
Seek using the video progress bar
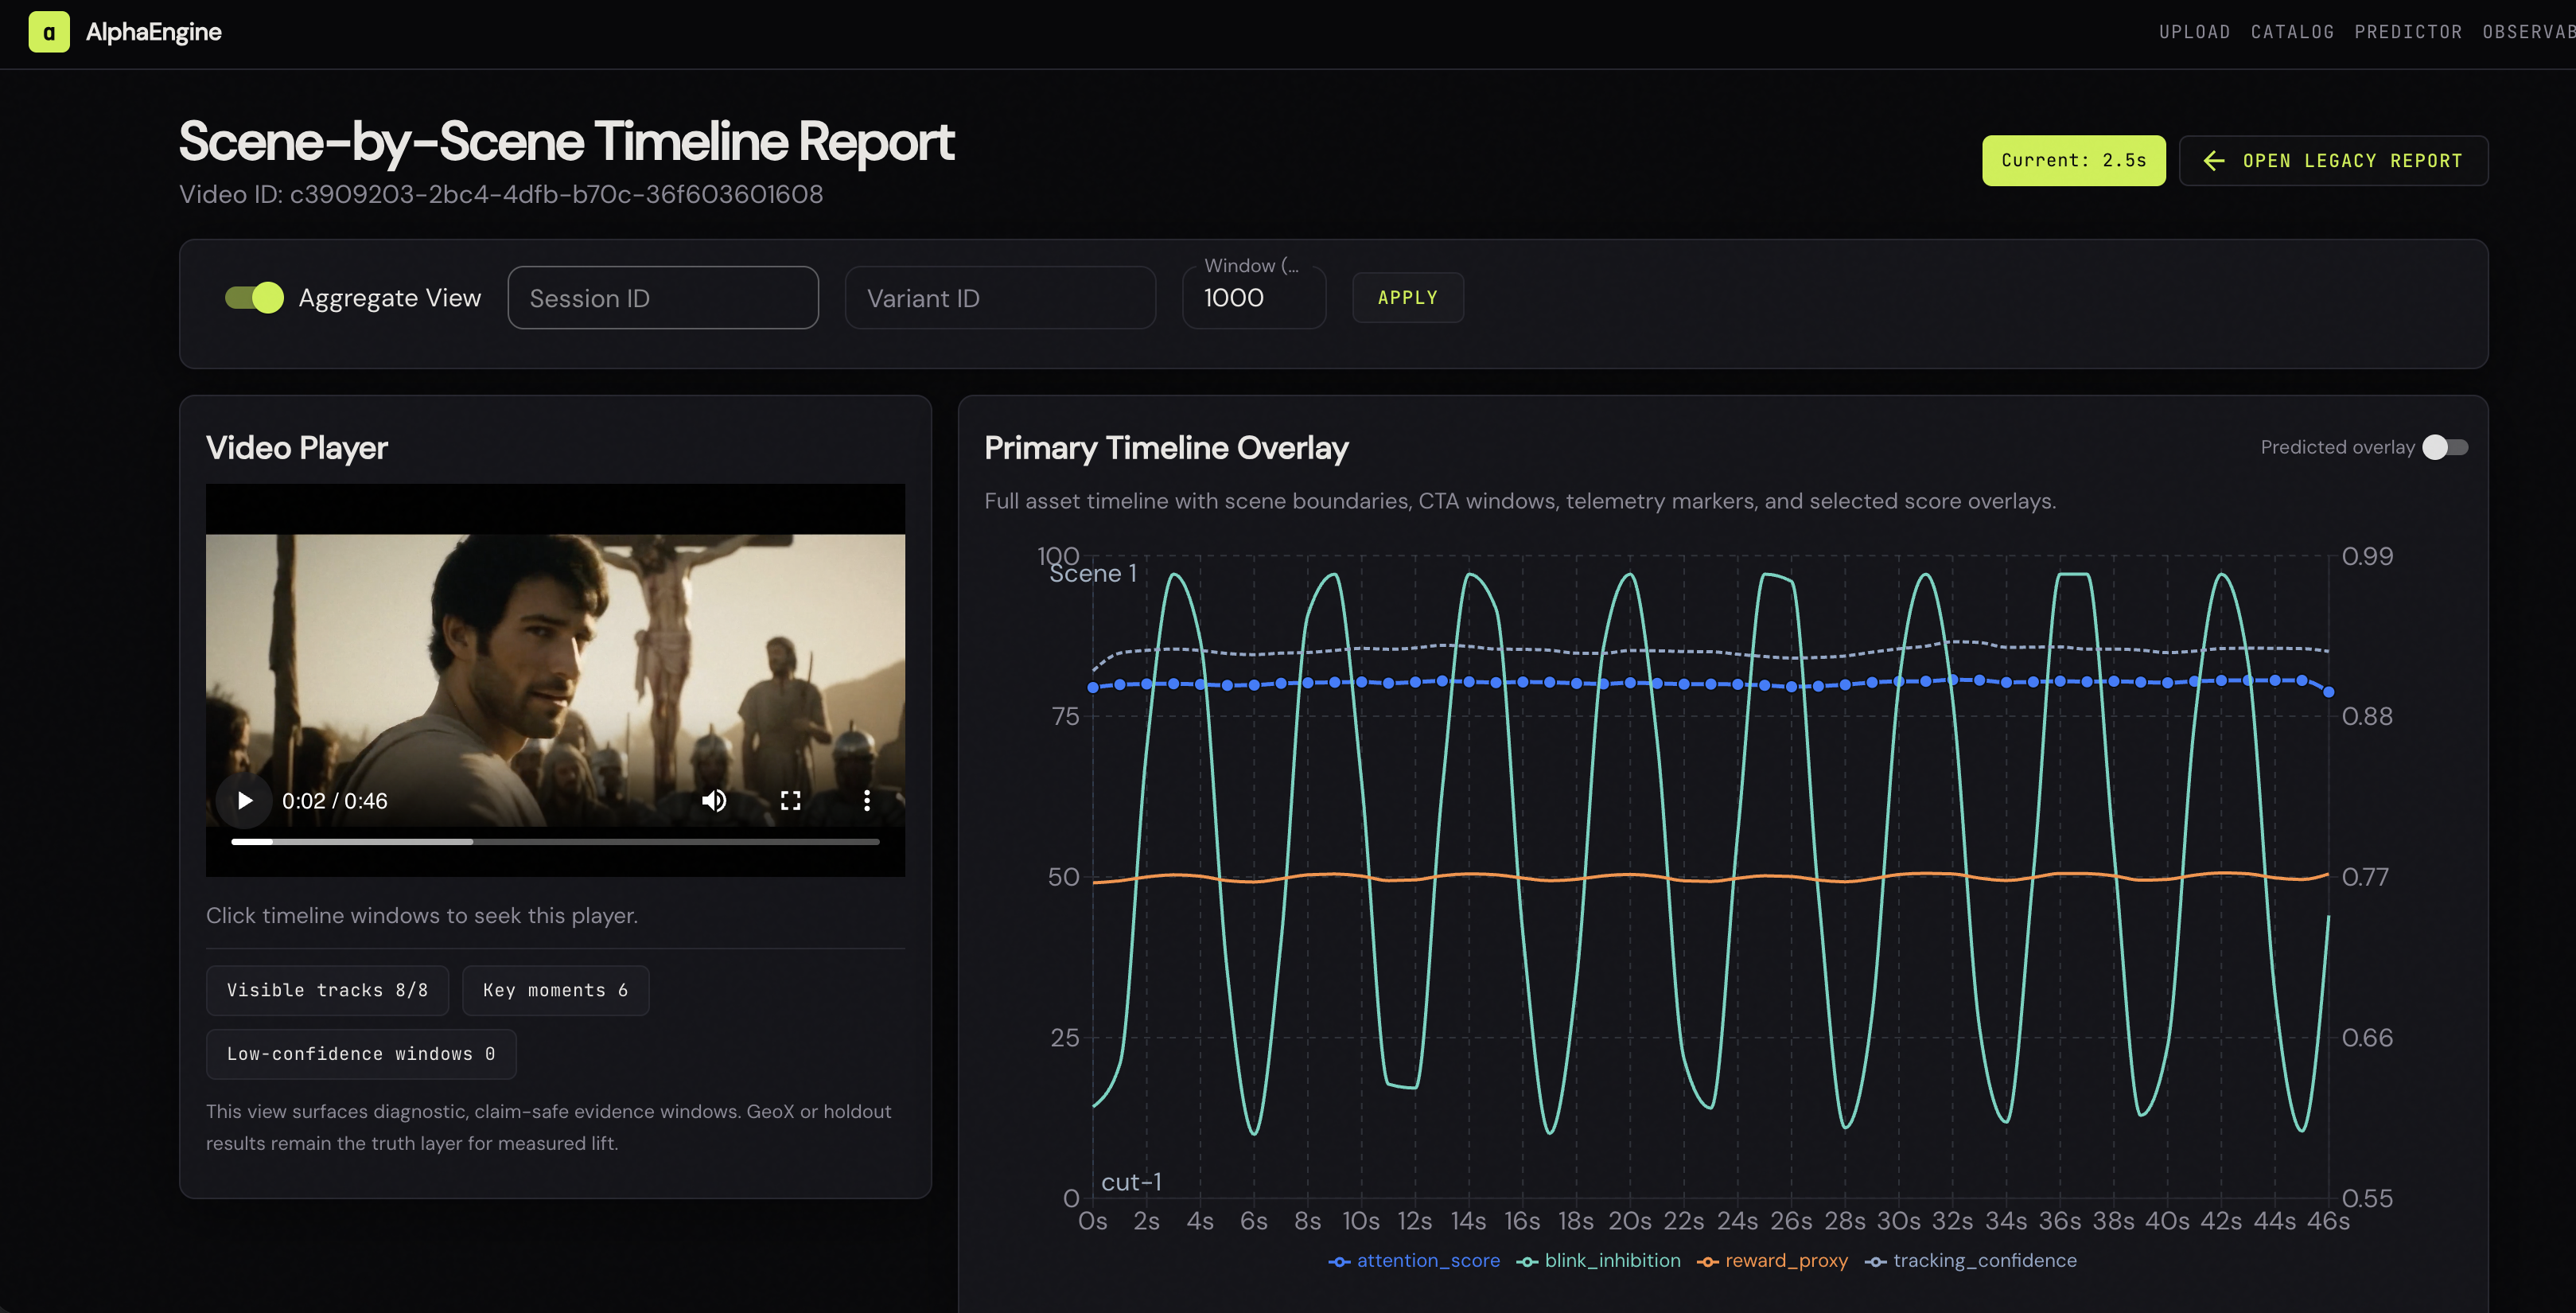pos(555,841)
